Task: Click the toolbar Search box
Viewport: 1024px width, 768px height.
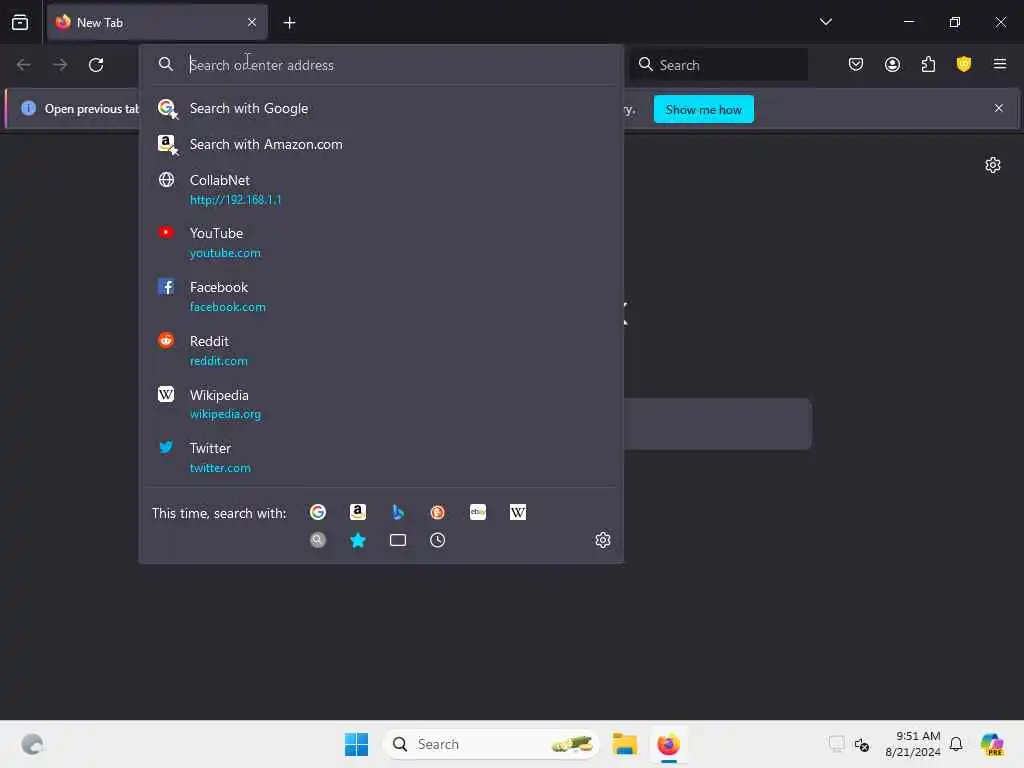Action: [x=718, y=65]
